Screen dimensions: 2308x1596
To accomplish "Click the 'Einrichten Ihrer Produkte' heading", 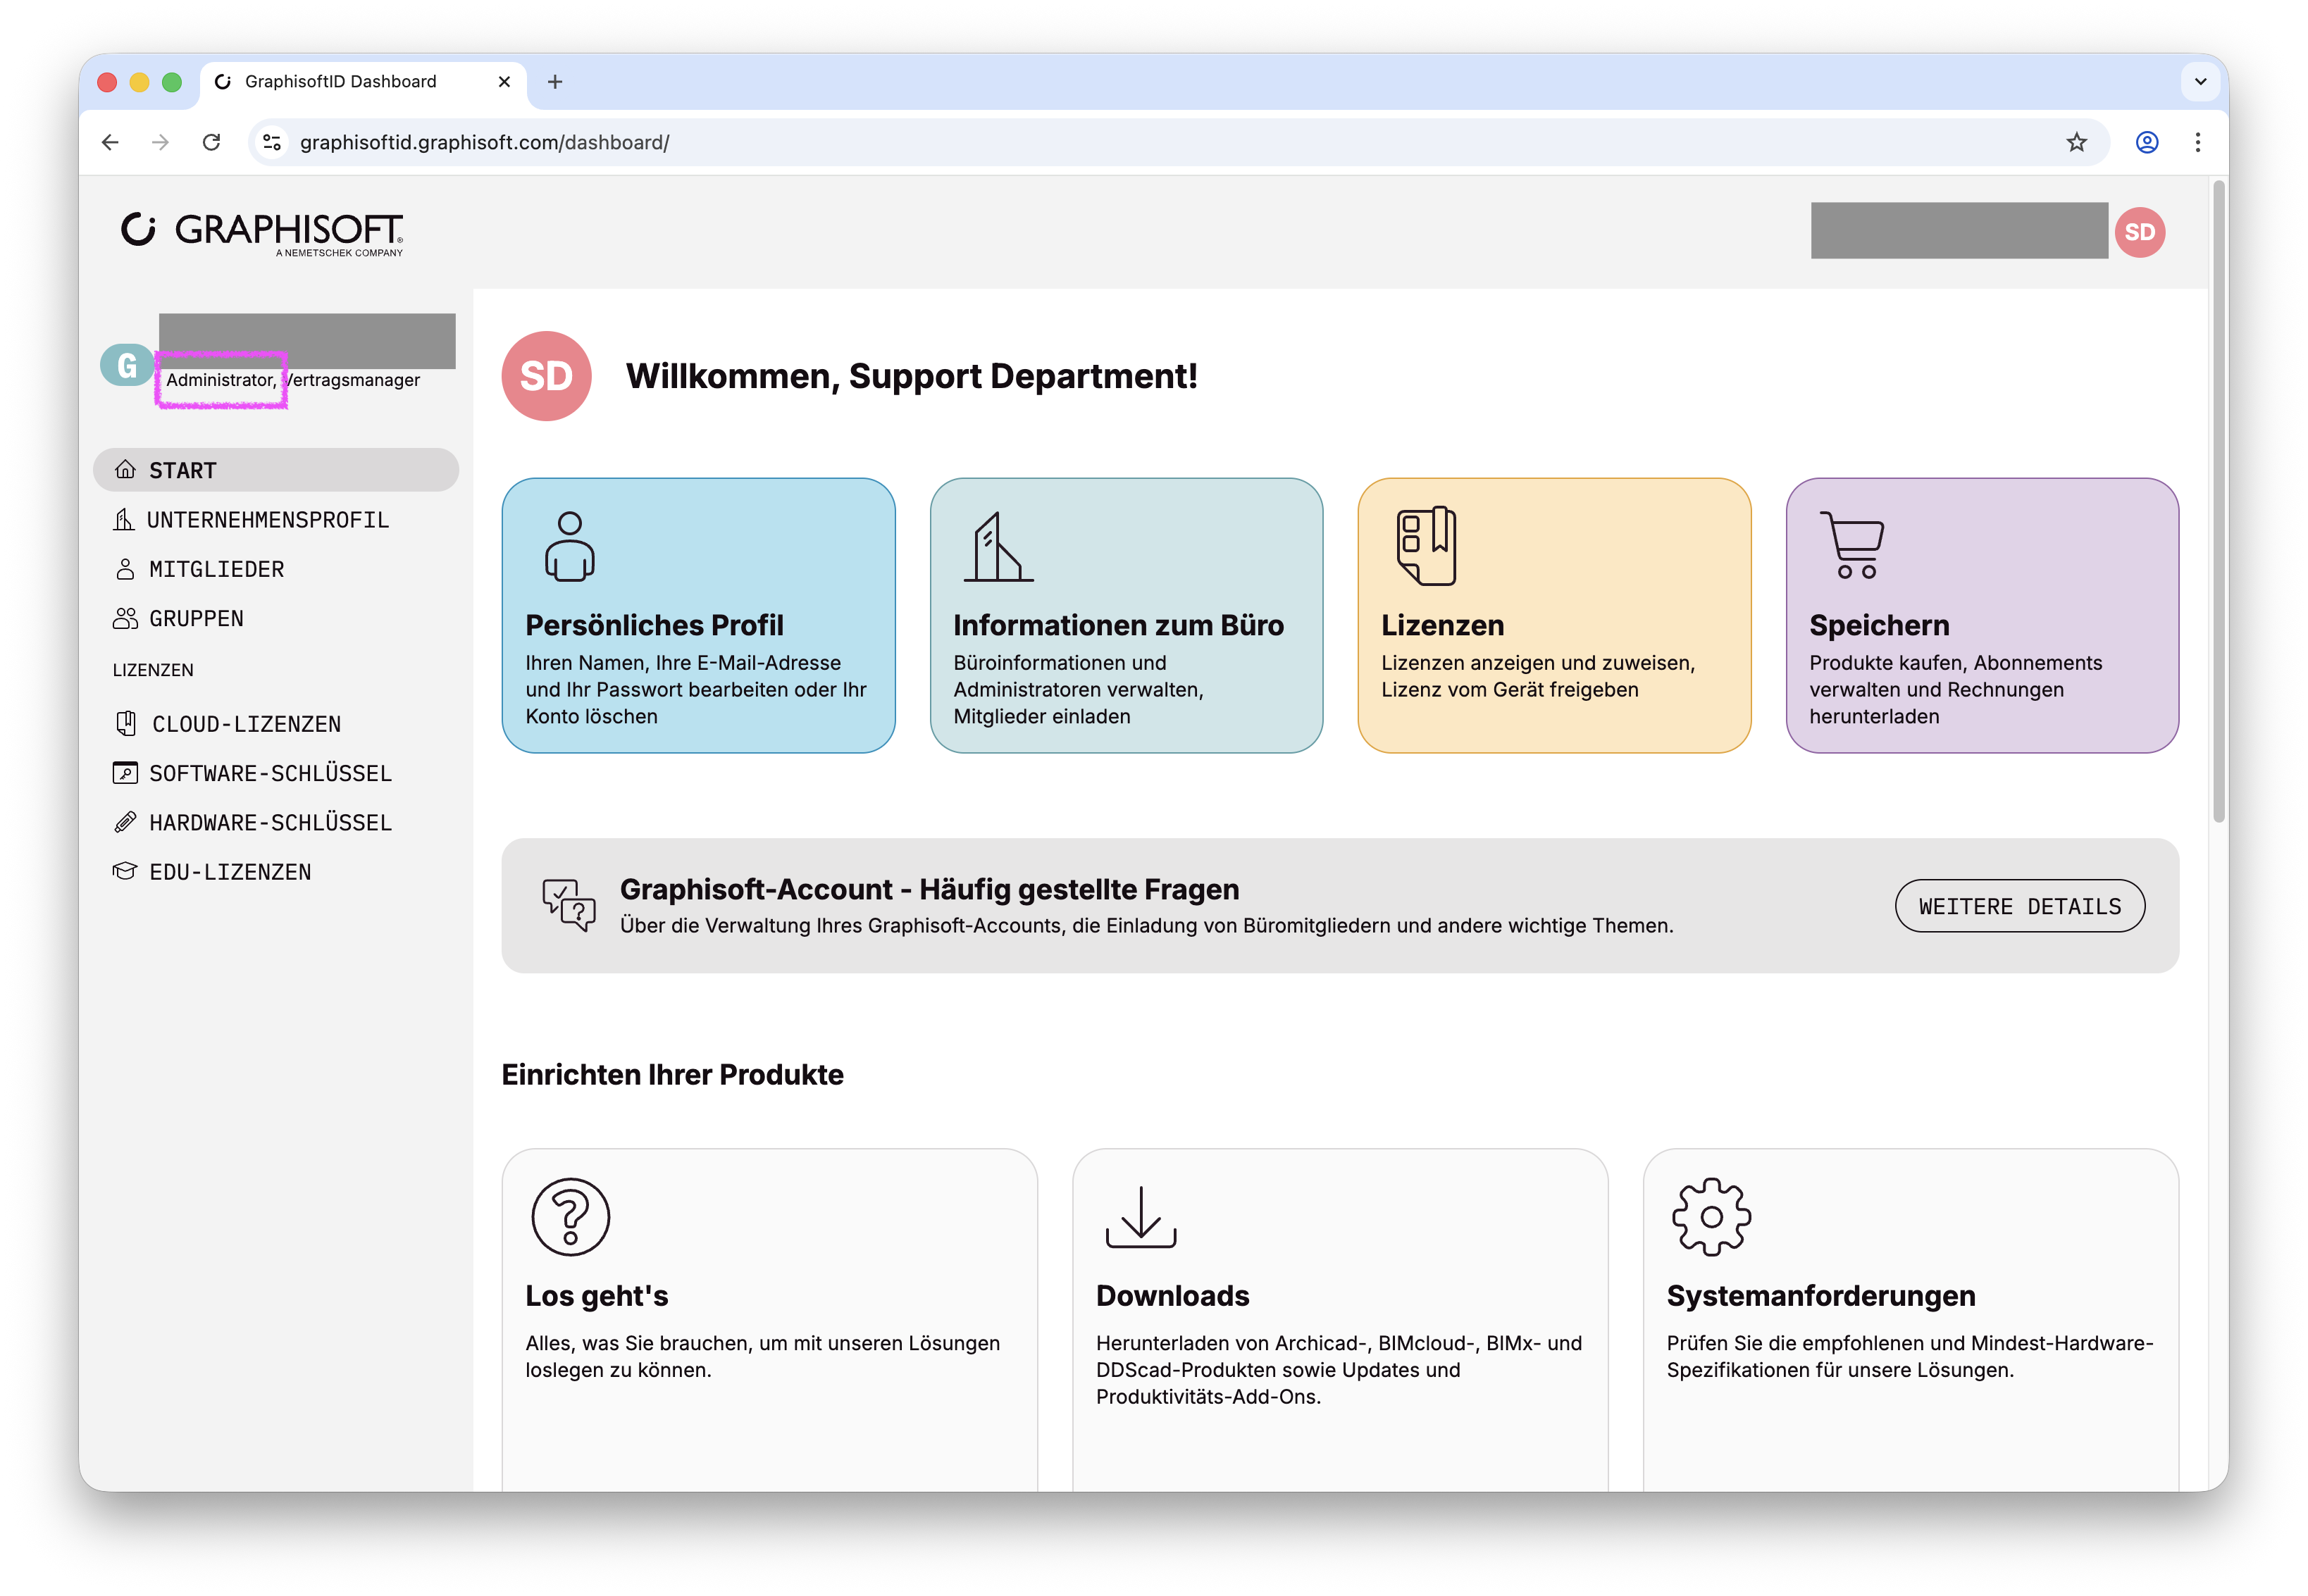I will tap(672, 1074).
